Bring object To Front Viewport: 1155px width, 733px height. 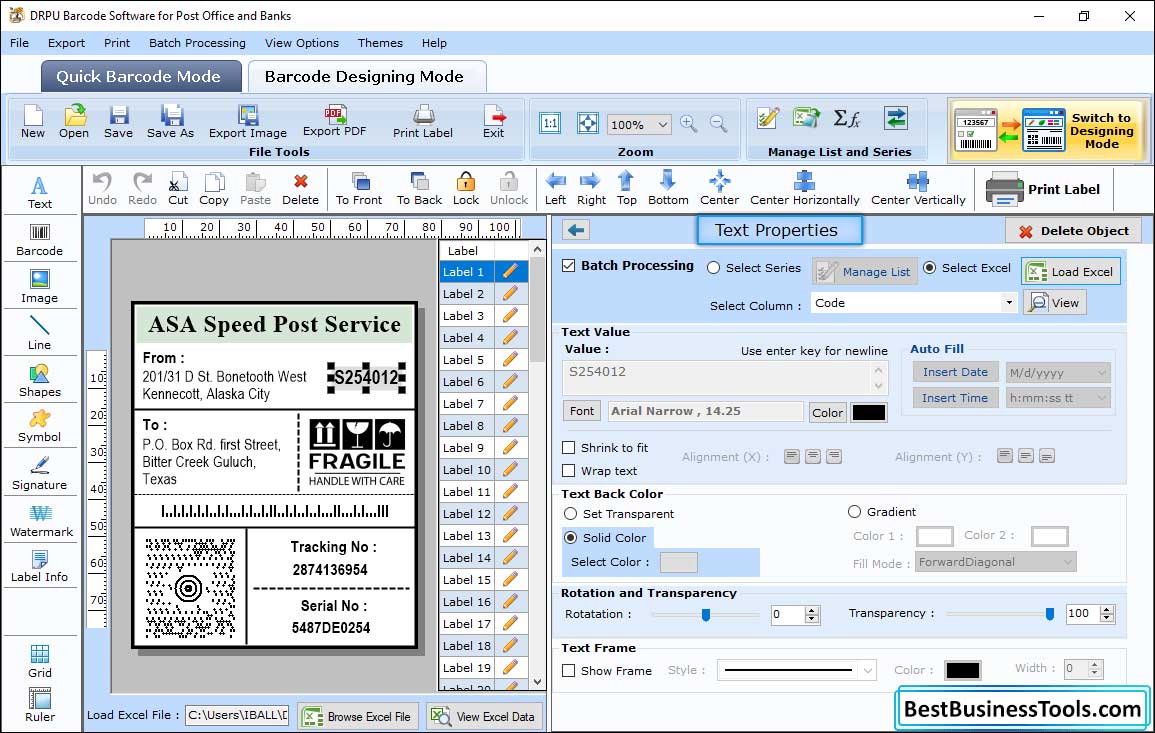359,189
